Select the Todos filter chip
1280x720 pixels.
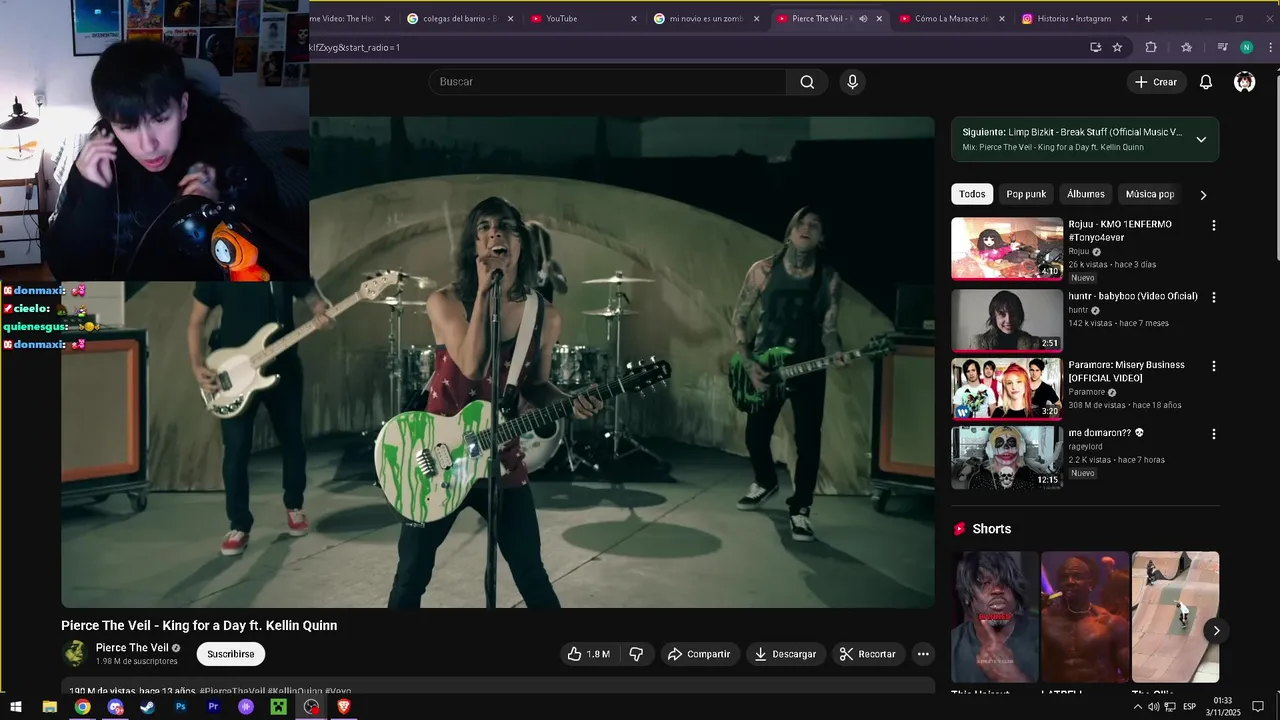tap(972, 194)
